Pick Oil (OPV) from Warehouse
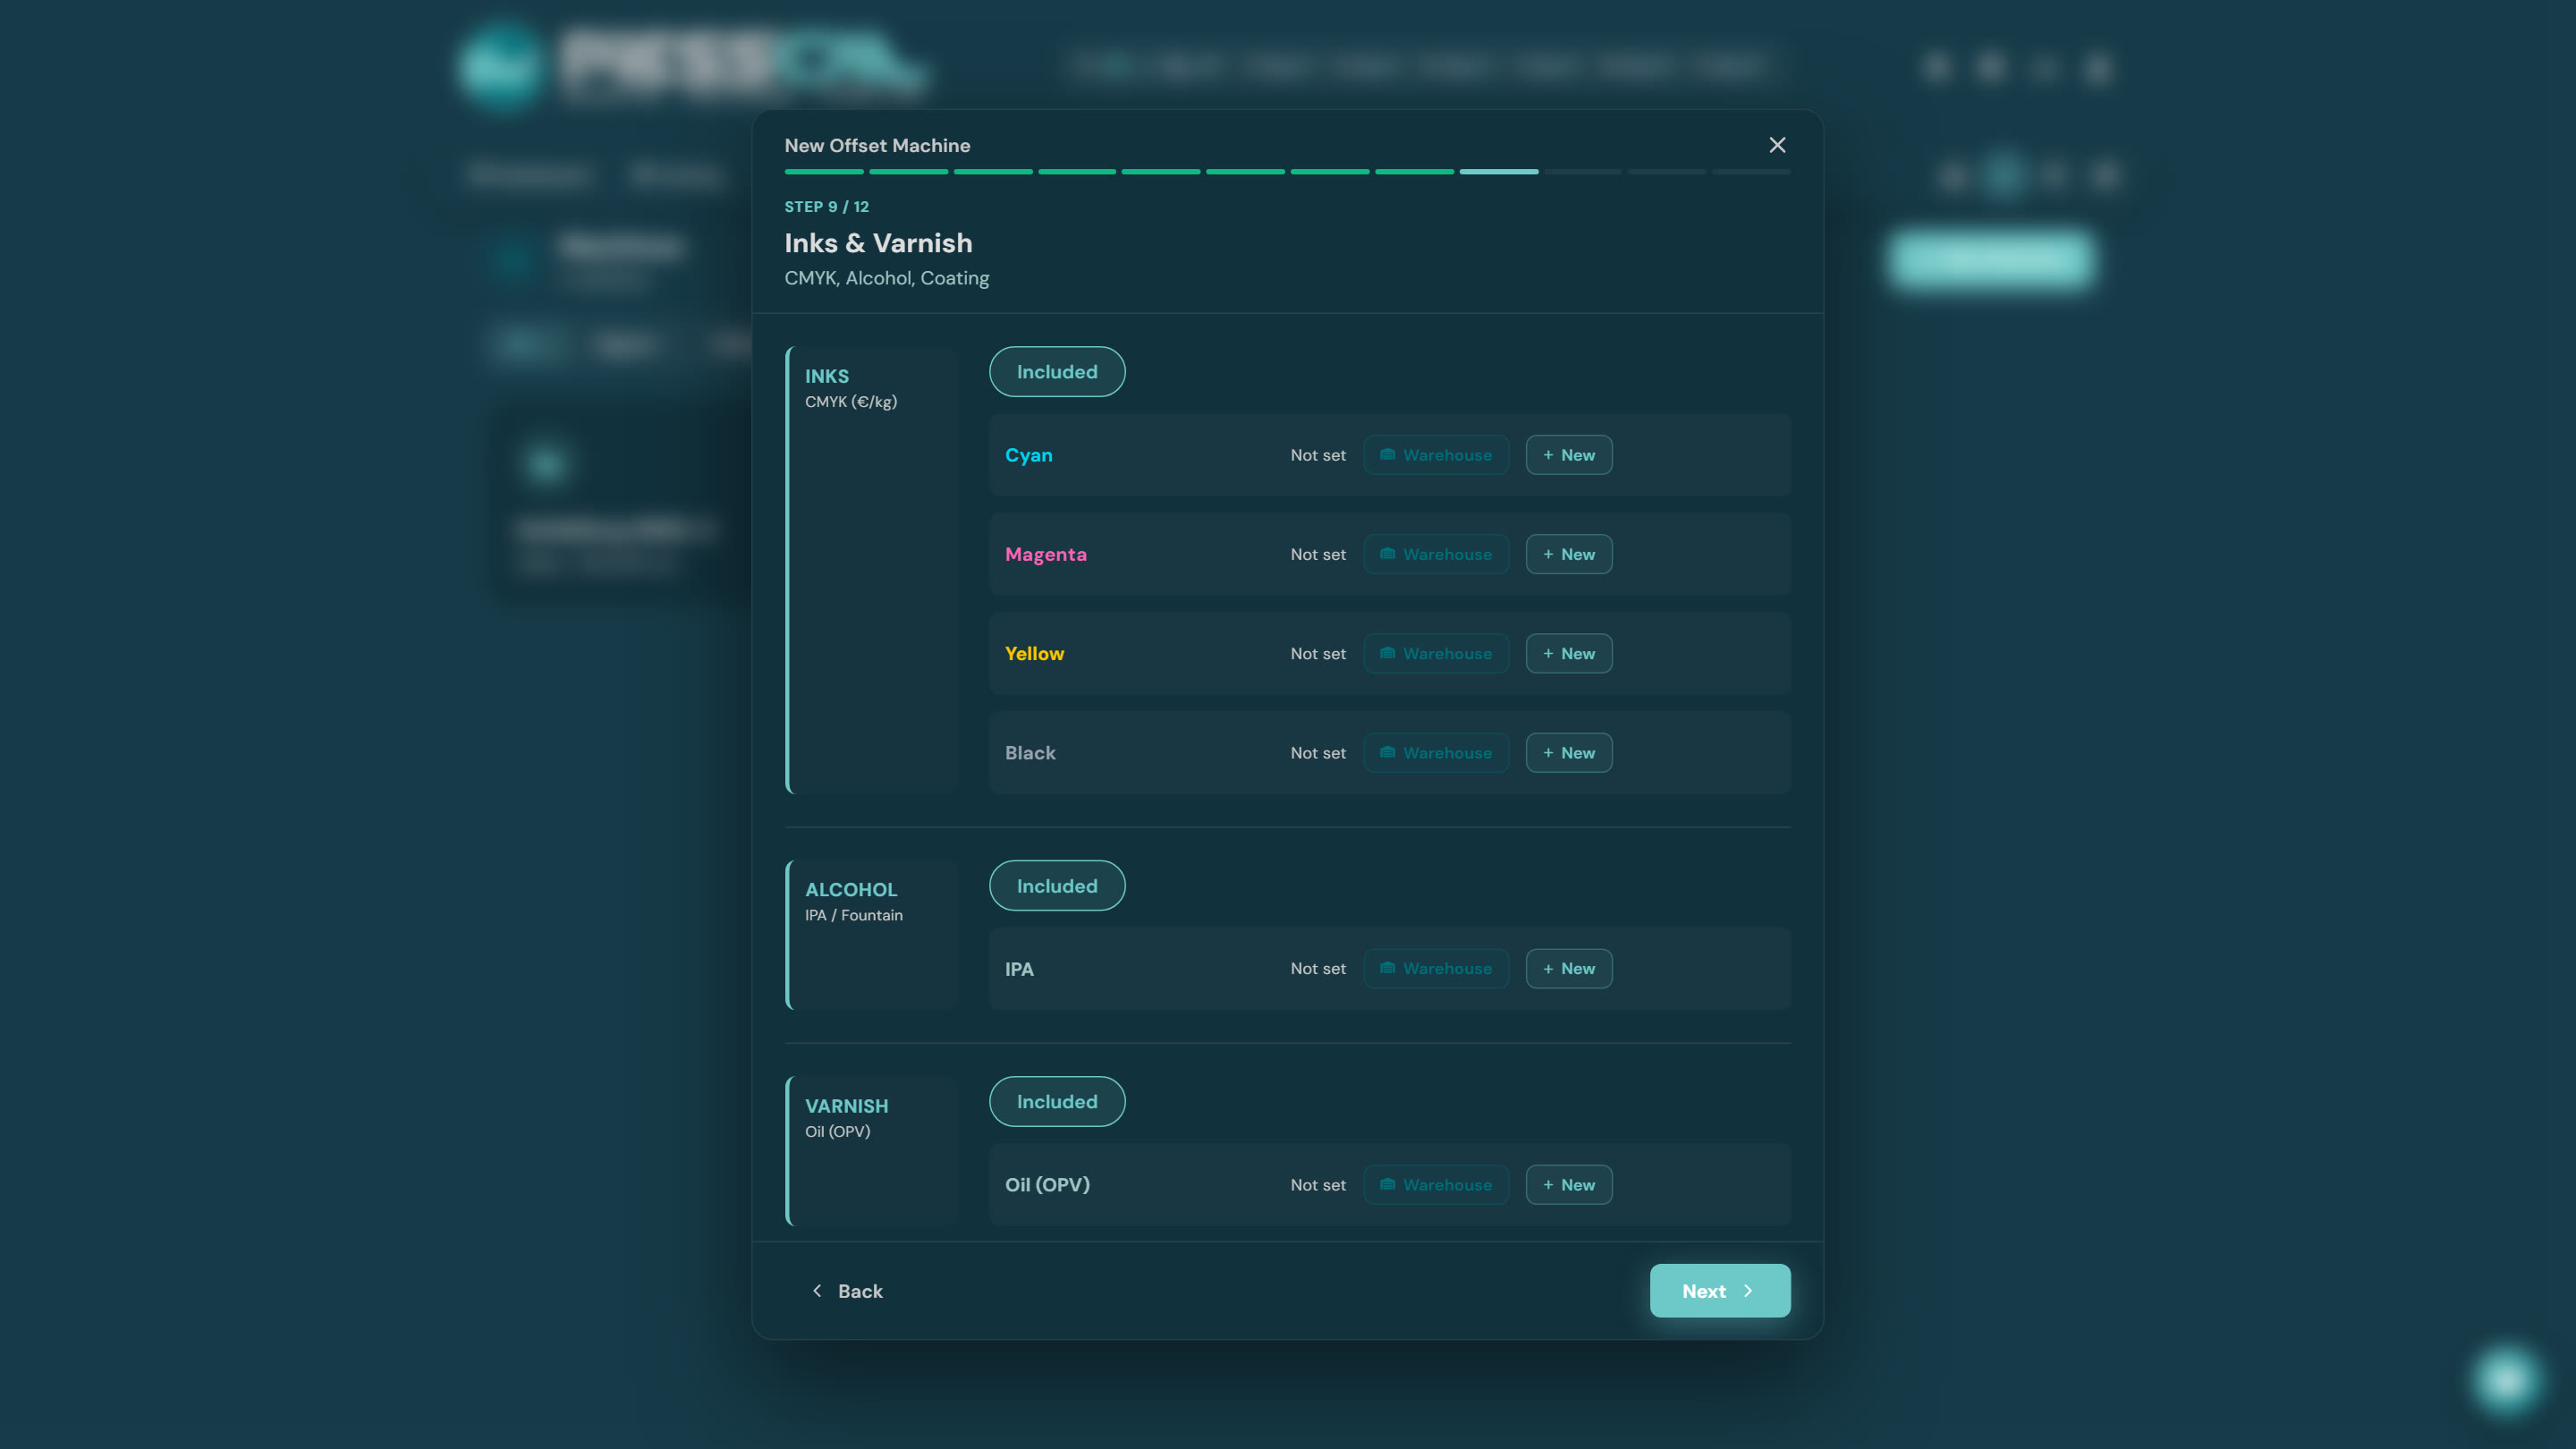This screenshot has width=2576, height=1449. 1436,1185
